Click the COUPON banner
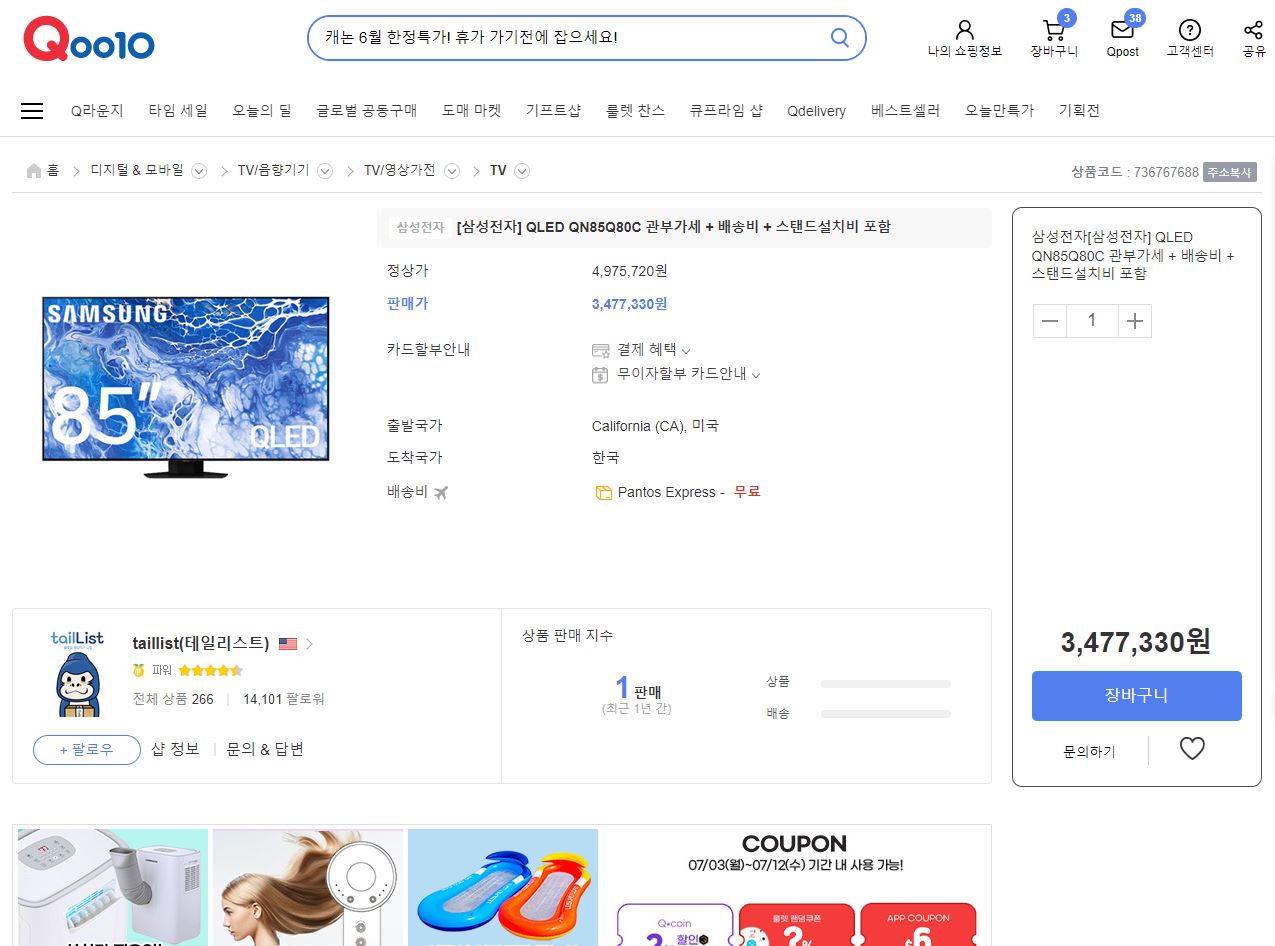 coord(795,887)
